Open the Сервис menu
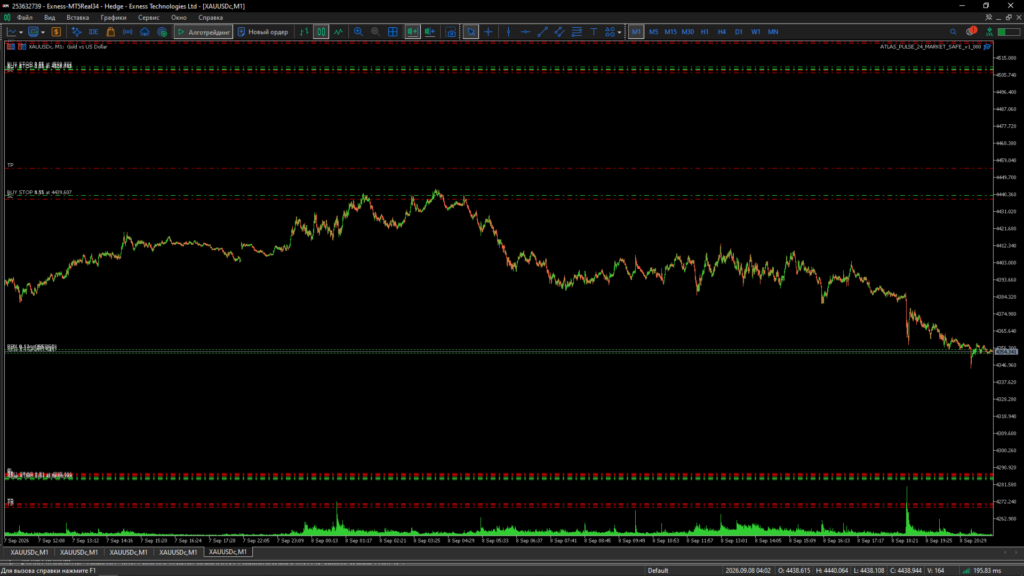The height and width of the screenshot is (576, 1024). (148, 18)
